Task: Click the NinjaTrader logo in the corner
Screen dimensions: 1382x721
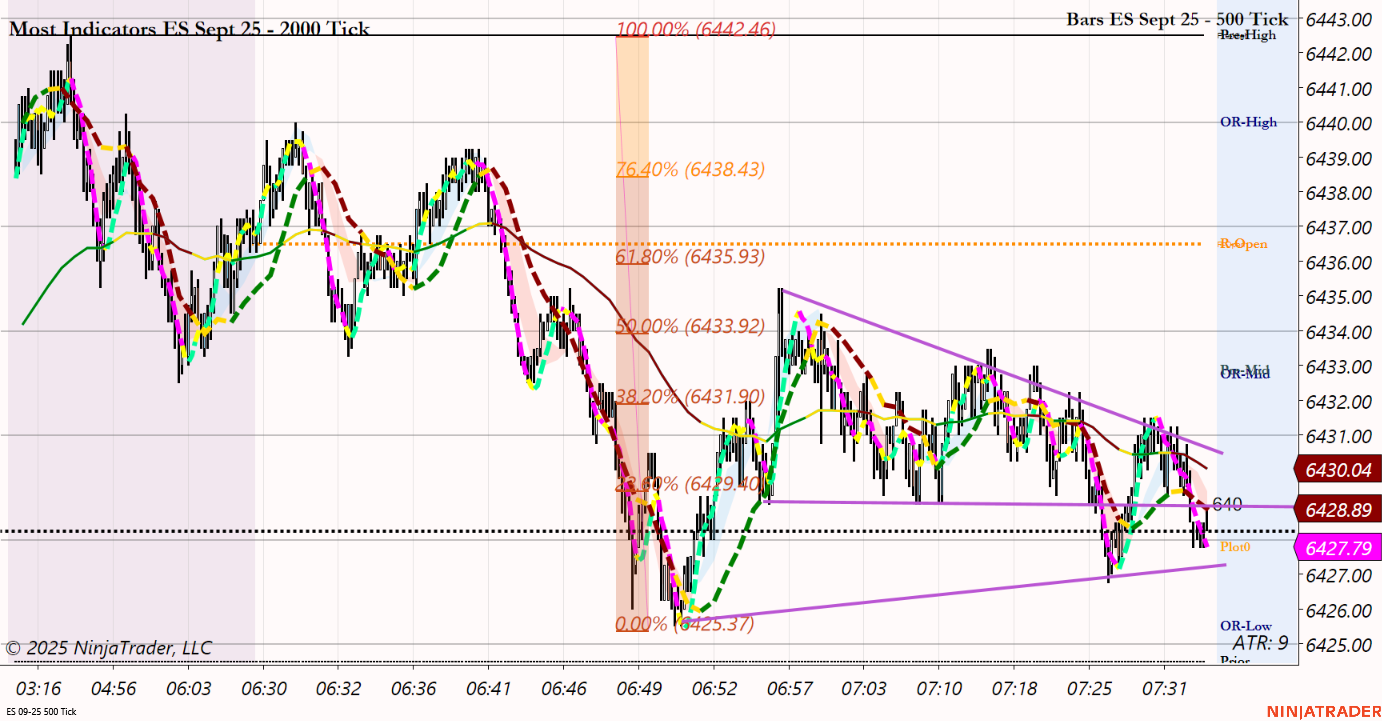Action: [x=1322, y=711]
